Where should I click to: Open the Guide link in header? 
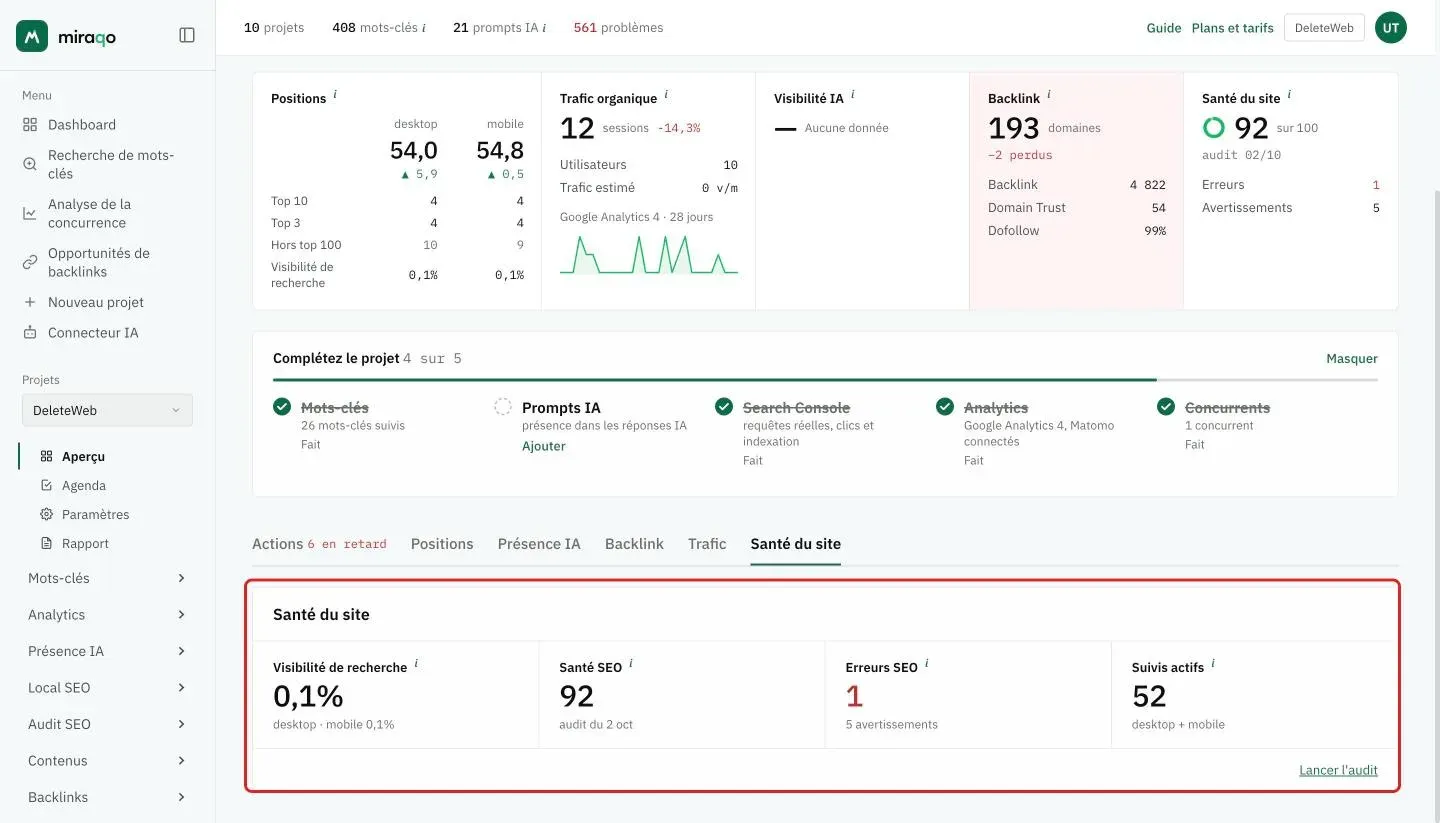pos(1164,28)
